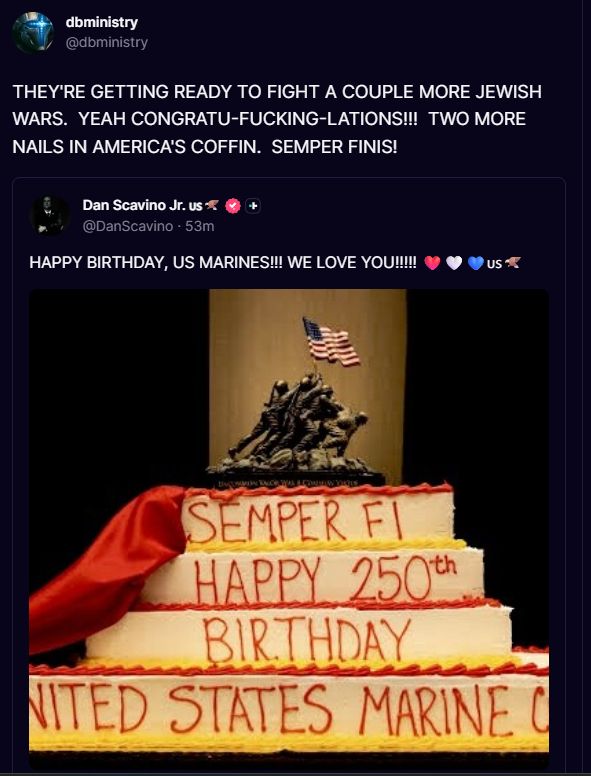This screenshot has width=591, height=776.
Task: Click the white heart emoji in quoted post
Action: 454,263
